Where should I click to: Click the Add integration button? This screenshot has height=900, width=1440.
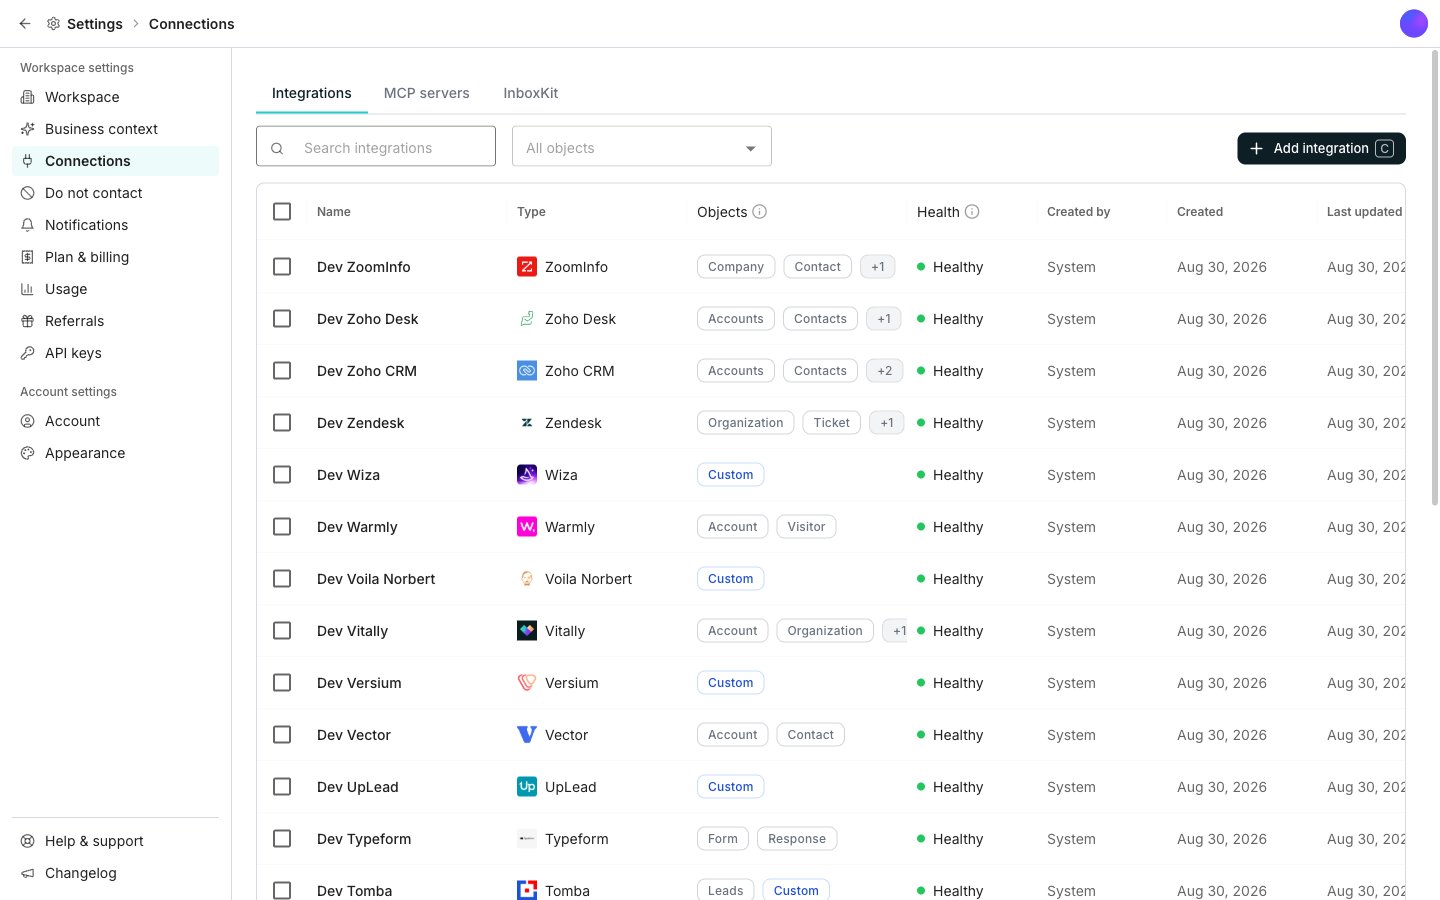coord(1321,148)
